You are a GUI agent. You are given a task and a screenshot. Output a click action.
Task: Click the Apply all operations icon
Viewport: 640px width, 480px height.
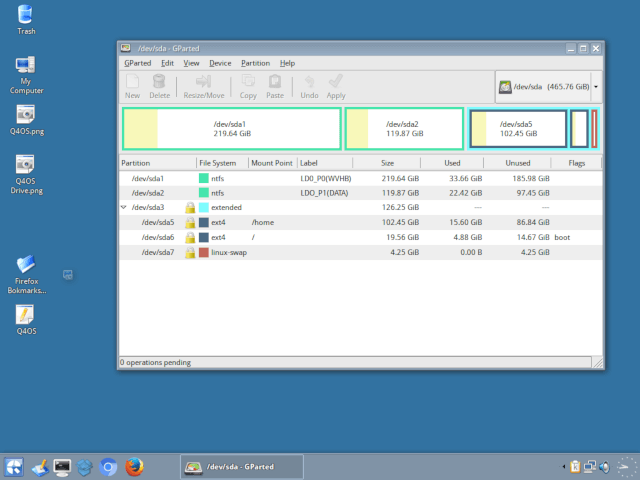pos(336,86)
